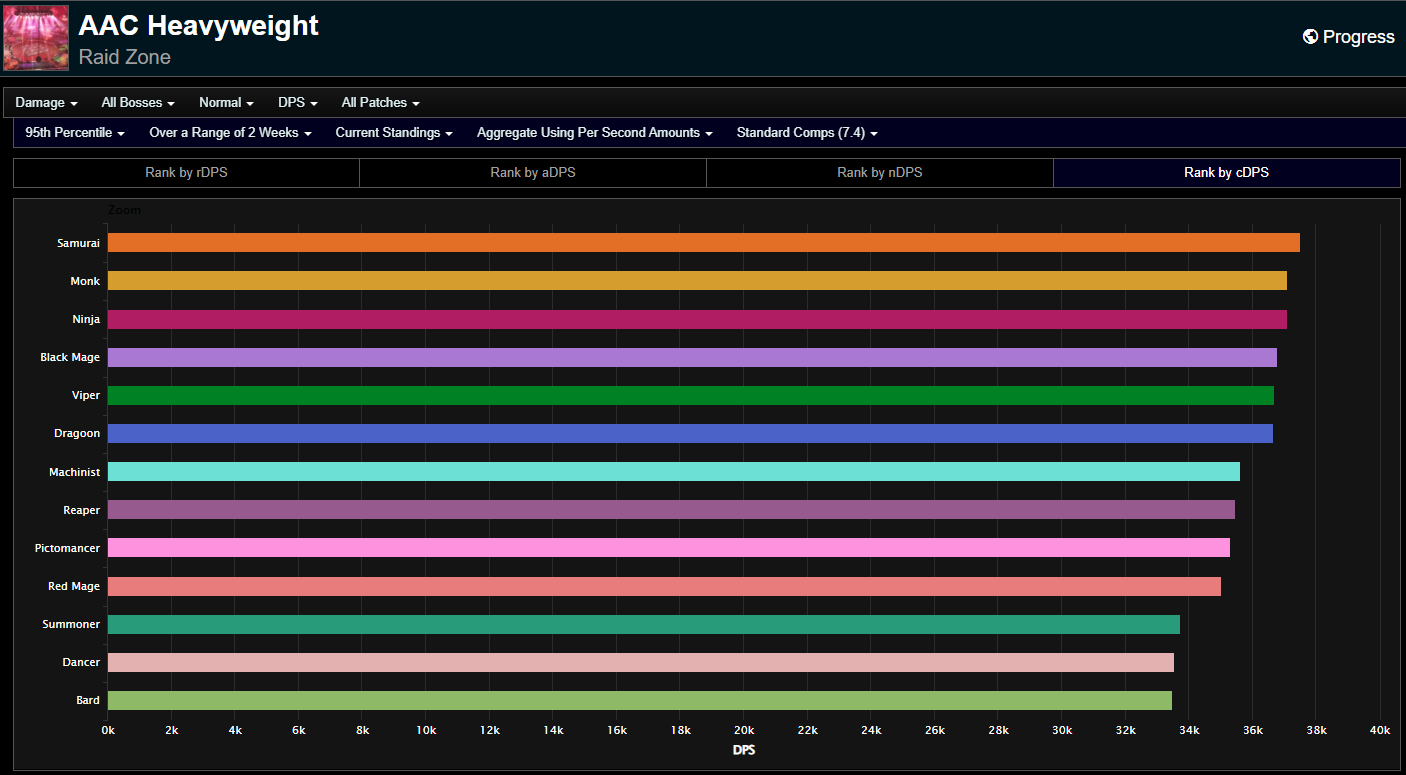
Task: Click the Black Mage axis label
Action: tap(70, 357)
